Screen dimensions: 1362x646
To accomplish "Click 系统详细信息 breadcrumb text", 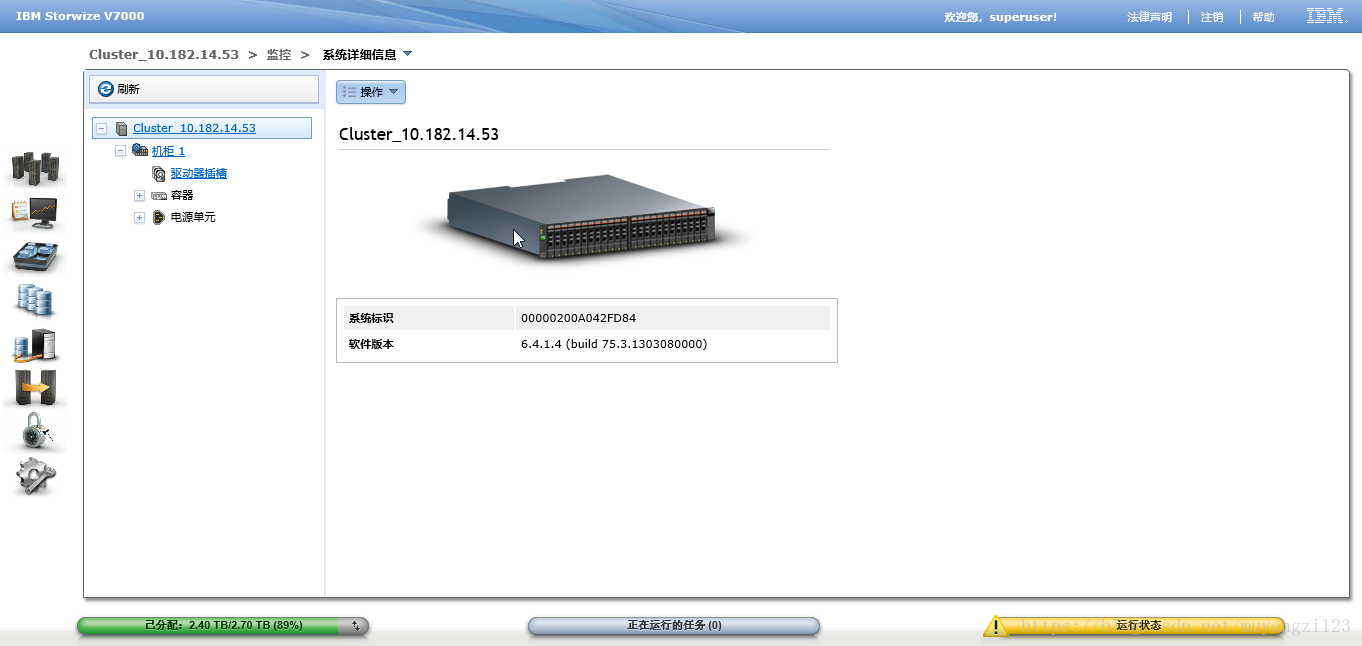I will [359, 54].
